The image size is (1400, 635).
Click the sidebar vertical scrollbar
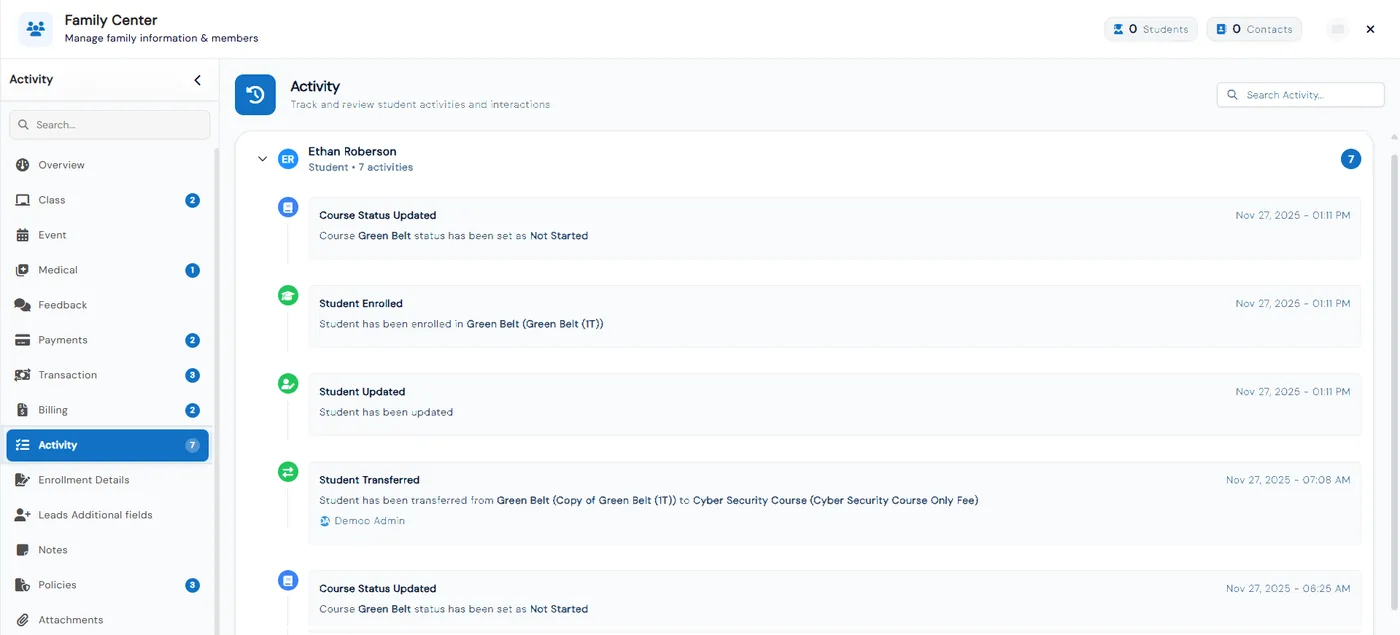click(216, 390)
